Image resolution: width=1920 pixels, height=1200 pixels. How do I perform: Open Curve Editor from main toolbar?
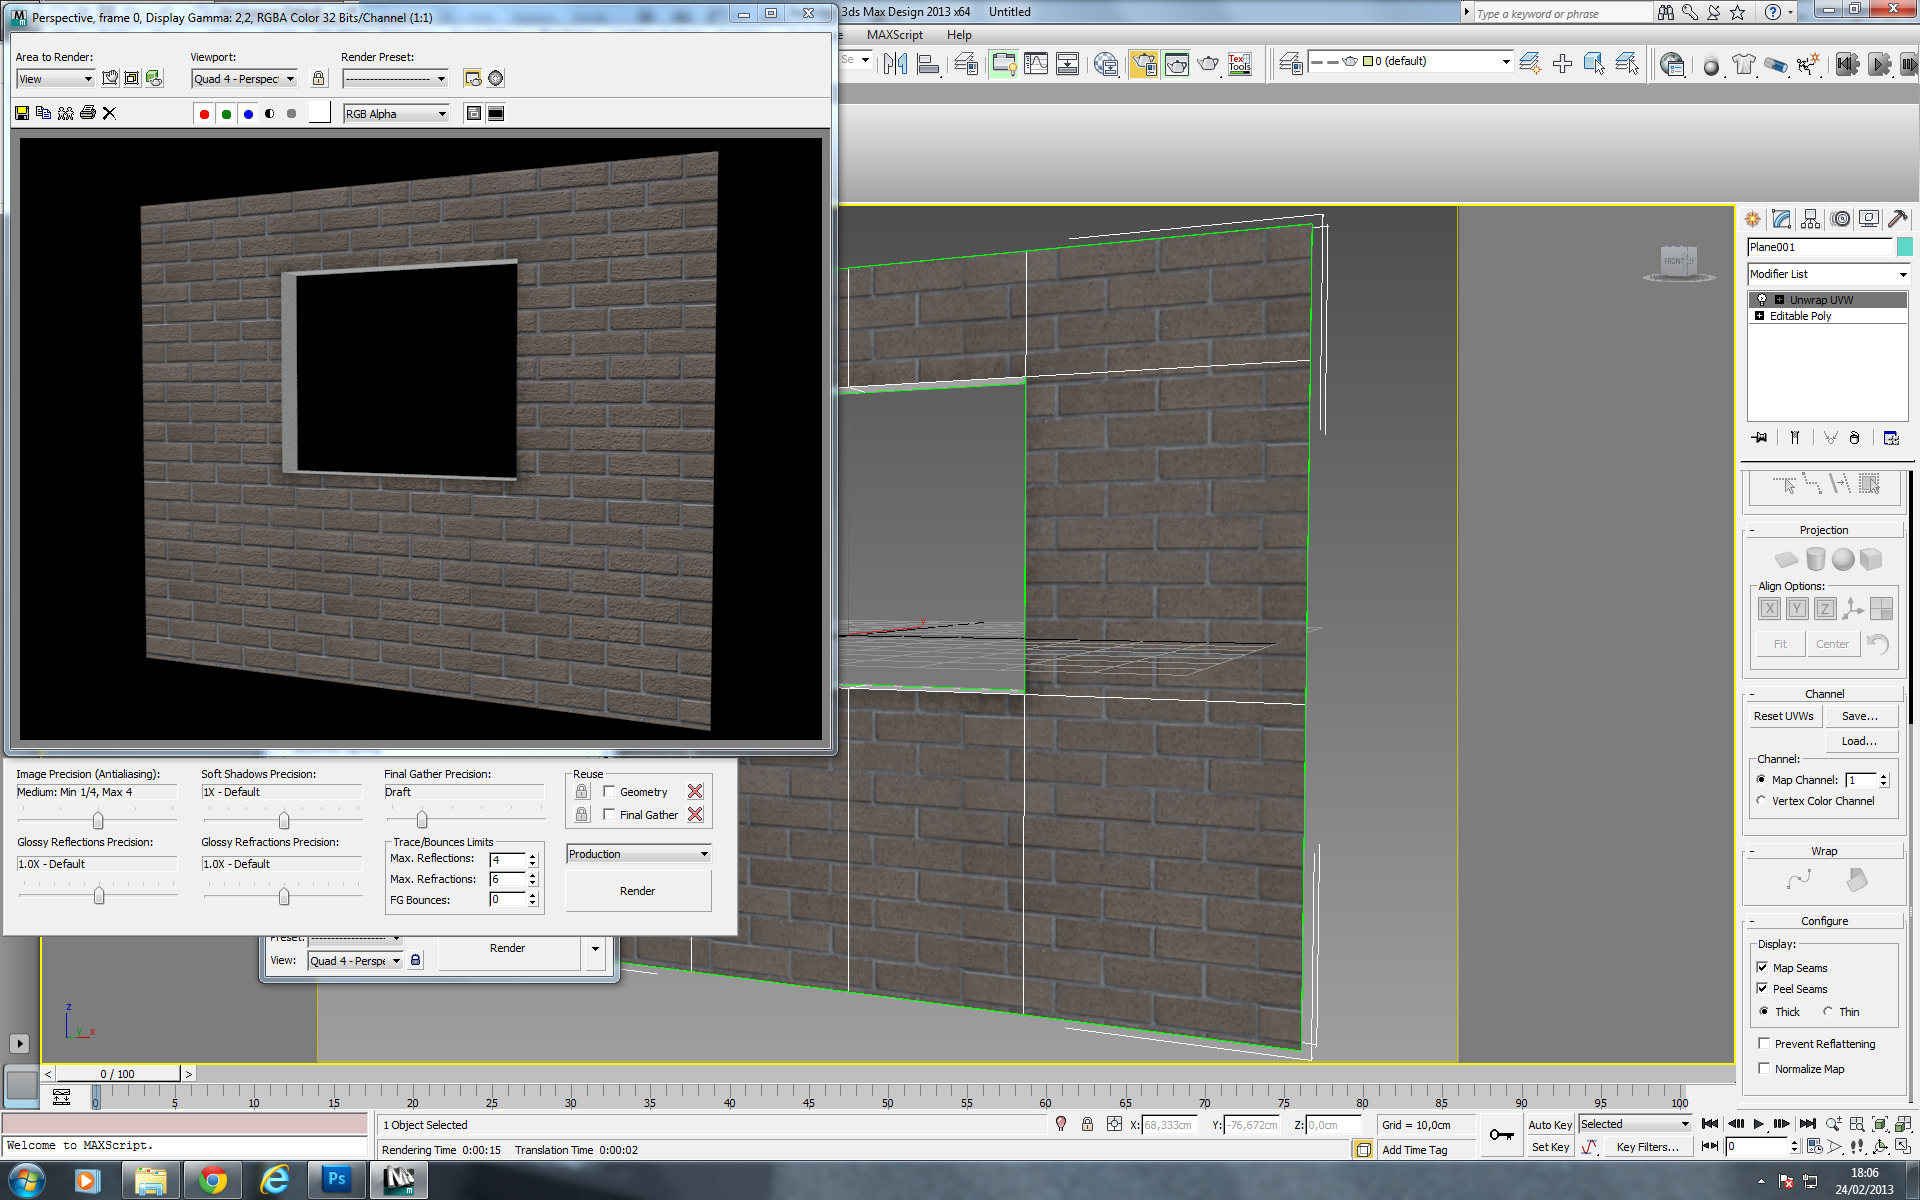[1036, 64]
